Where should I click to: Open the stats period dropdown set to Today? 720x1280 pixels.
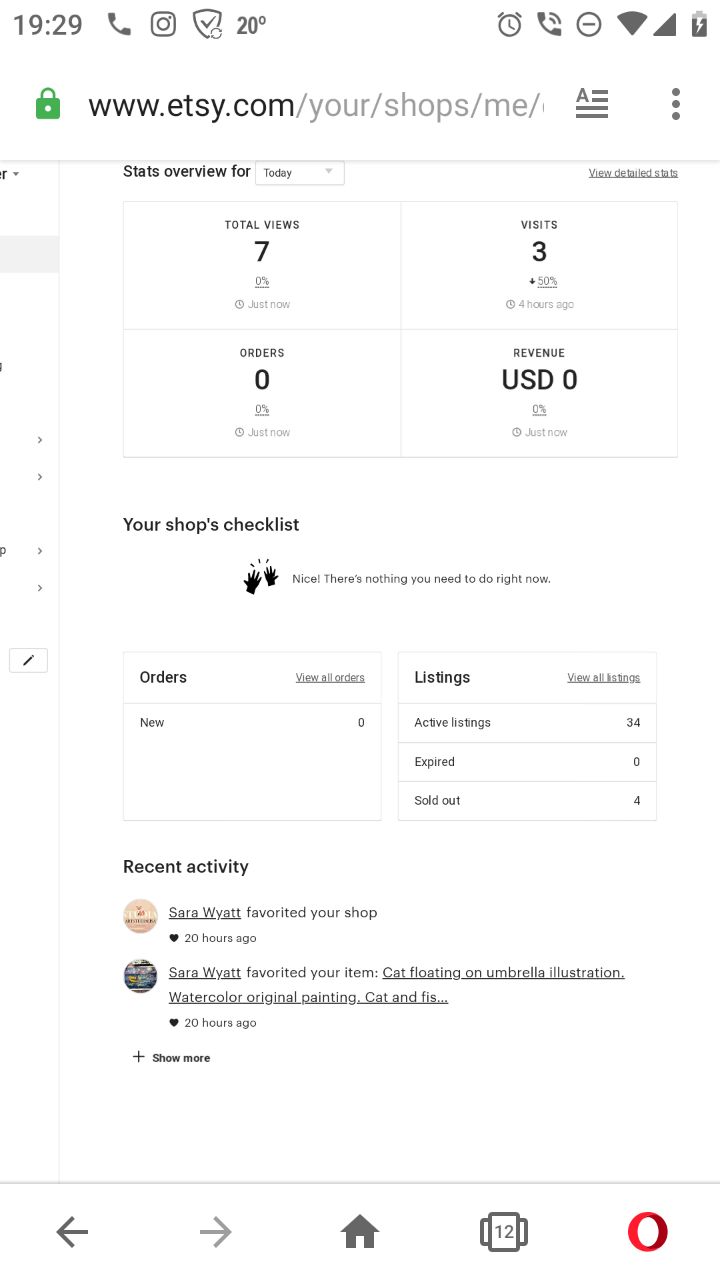point(300,173)
